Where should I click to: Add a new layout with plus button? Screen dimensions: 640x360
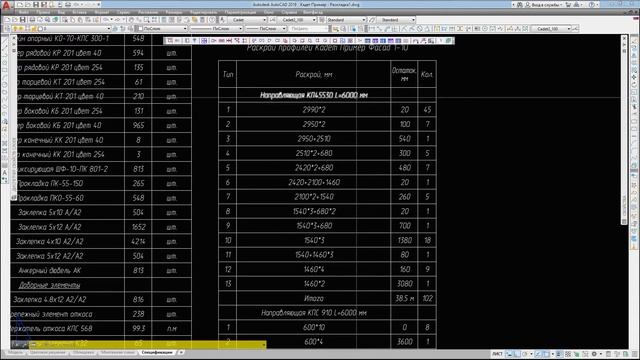pyautogui.click(x=181, y=353)
